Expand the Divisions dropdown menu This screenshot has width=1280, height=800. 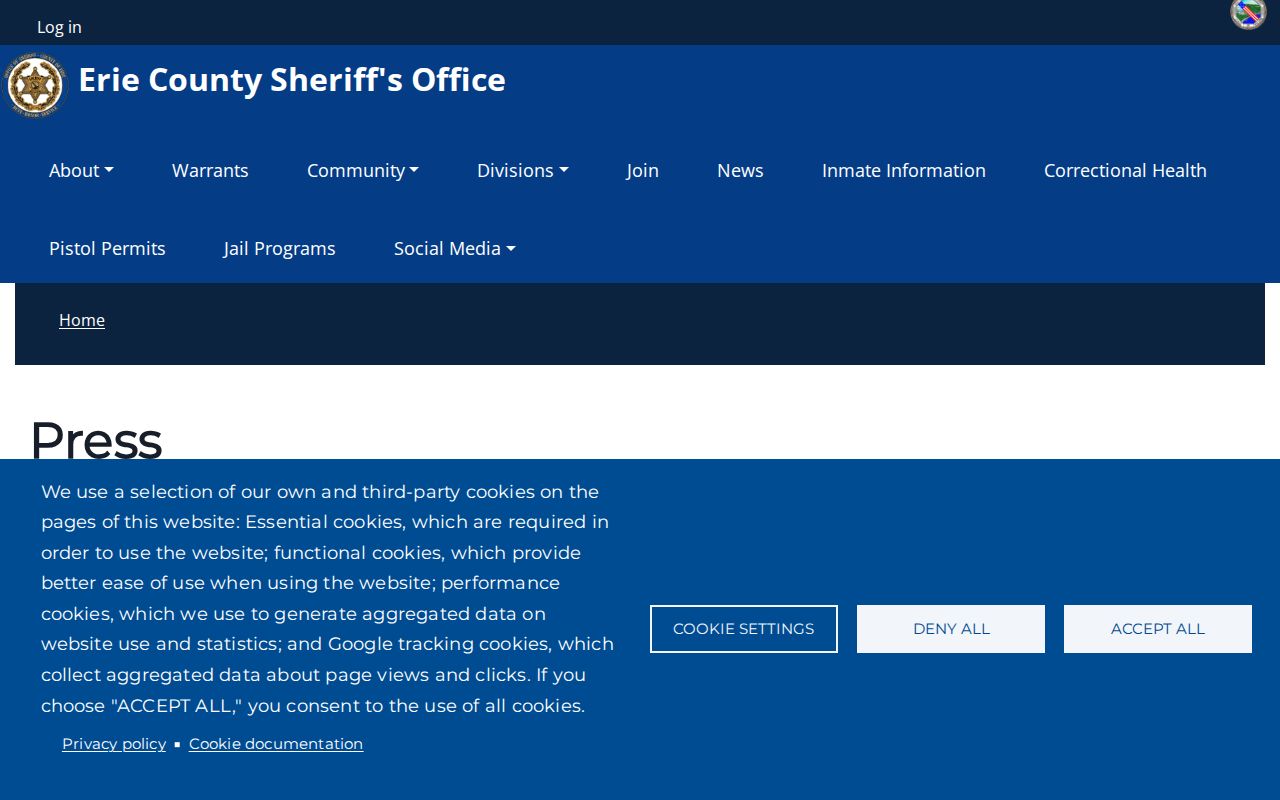pos(523,170)
